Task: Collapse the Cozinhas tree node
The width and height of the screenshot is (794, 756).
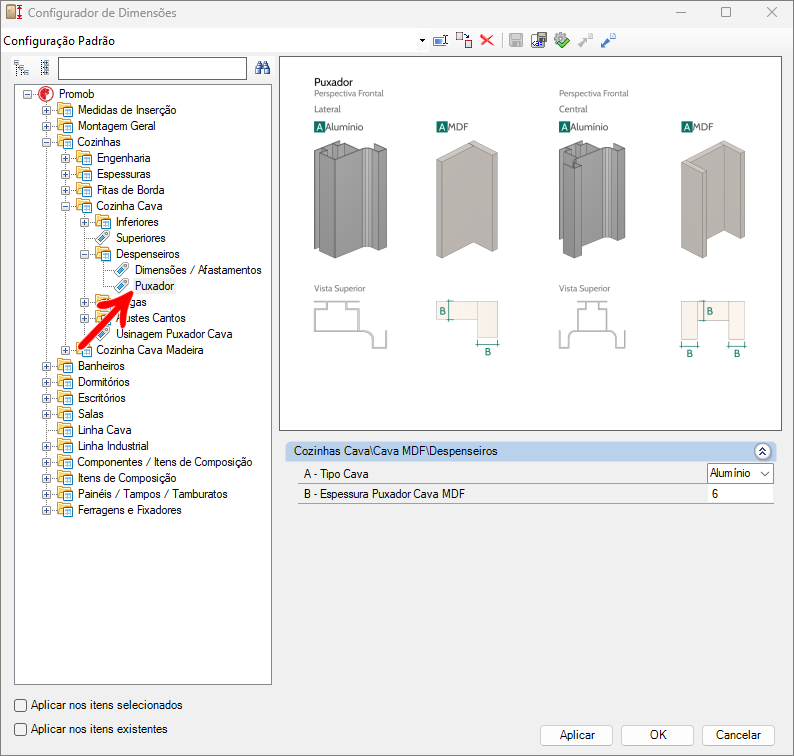Action: pyautogui.click(x=46, y=142)
